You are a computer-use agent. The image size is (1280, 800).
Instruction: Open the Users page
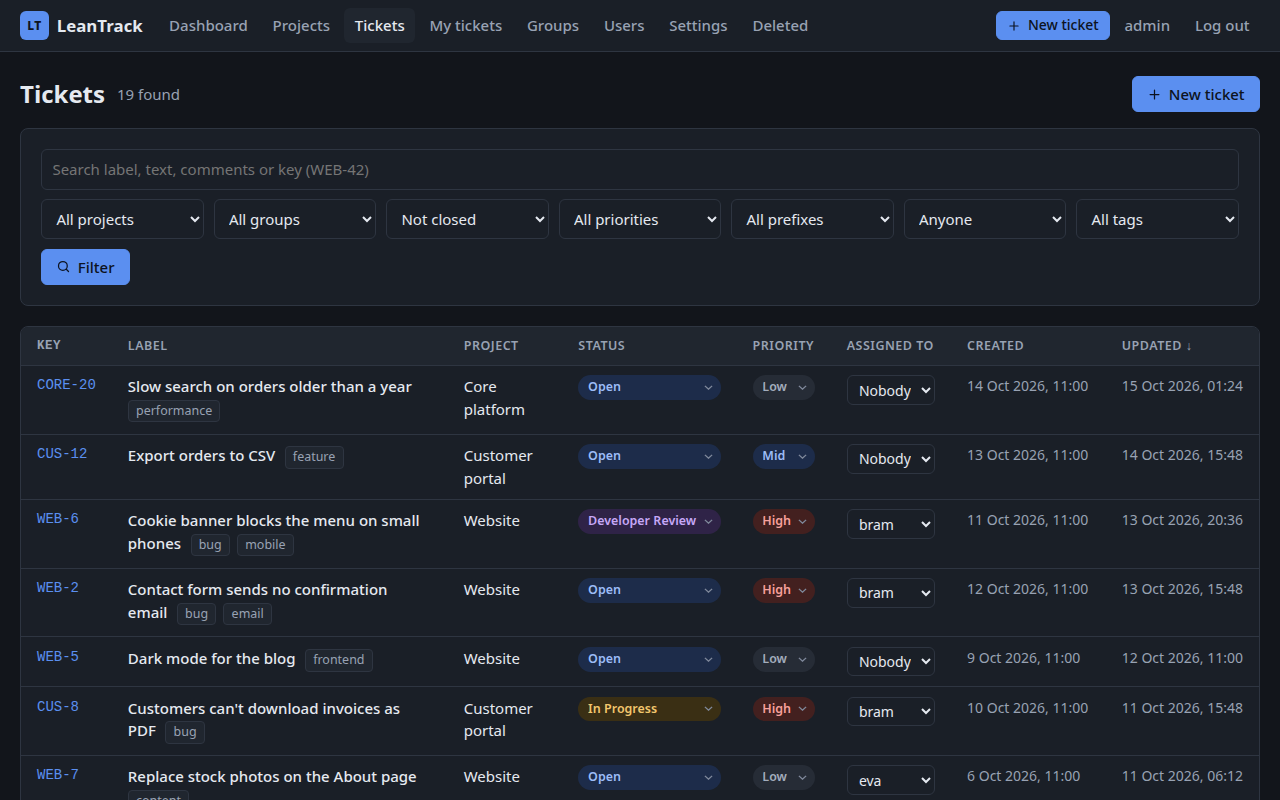click(x=624, y=26)
